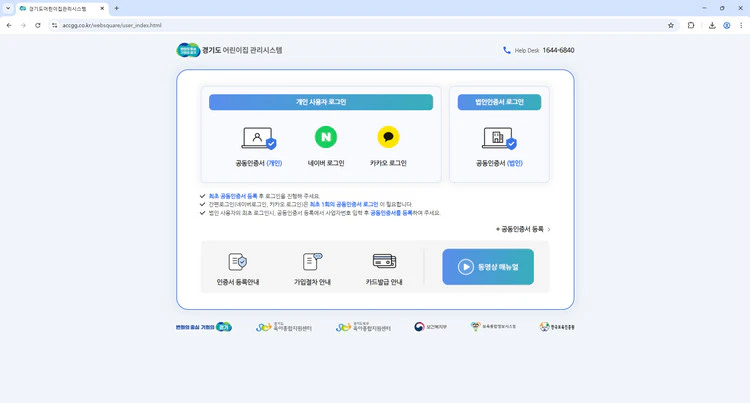Select the 경기도어린이집관리시스템 browser tab
The image size is (750, 403).
coord(62,9)
